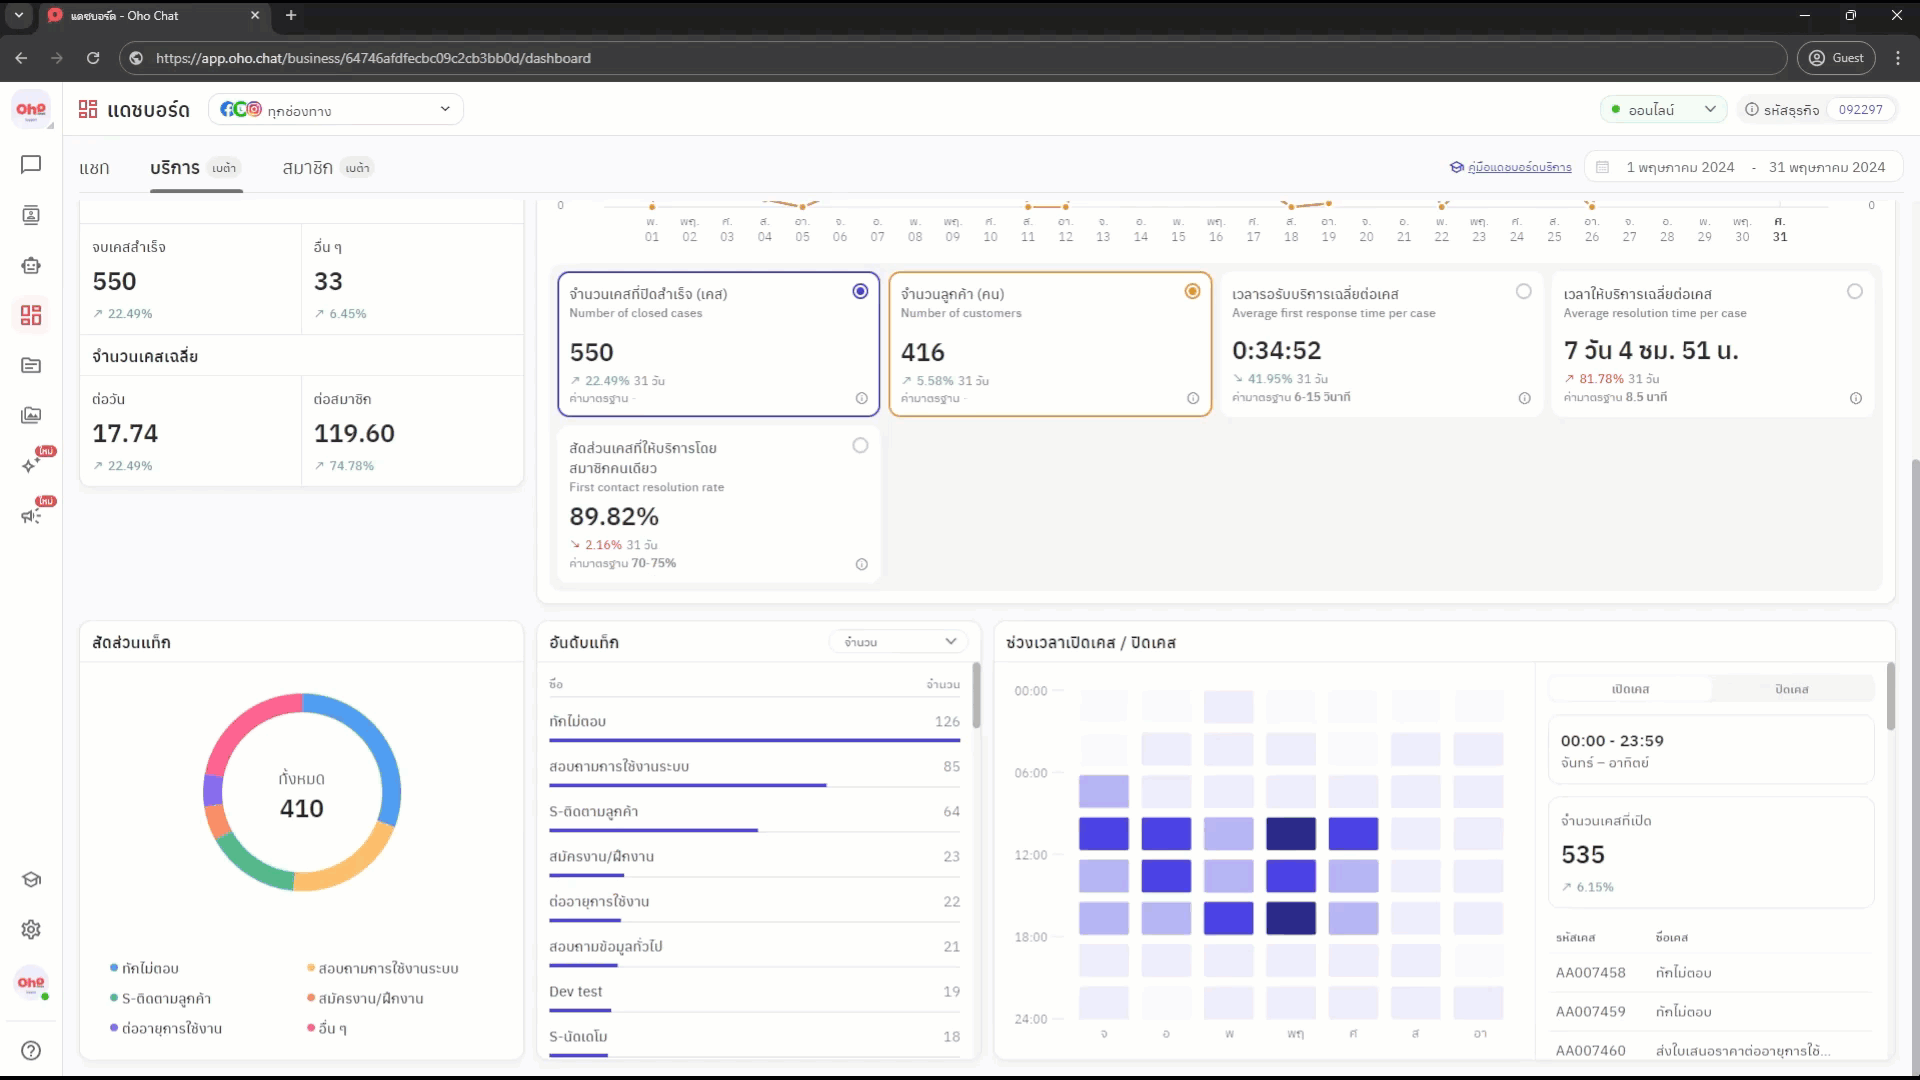Open the chat inbox sidebar icon
Image resolution: width=1920 pixels, height=1080 pixels.
(31, 164)
